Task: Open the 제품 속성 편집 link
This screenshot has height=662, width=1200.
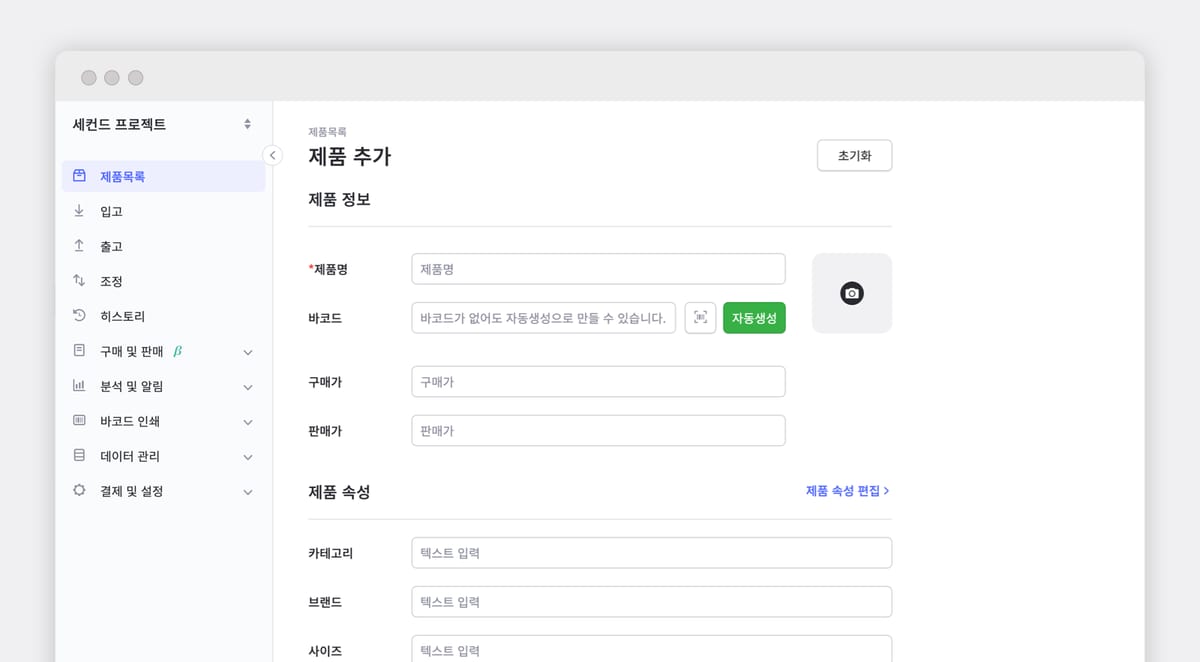Action: click(x=847, y=491)
